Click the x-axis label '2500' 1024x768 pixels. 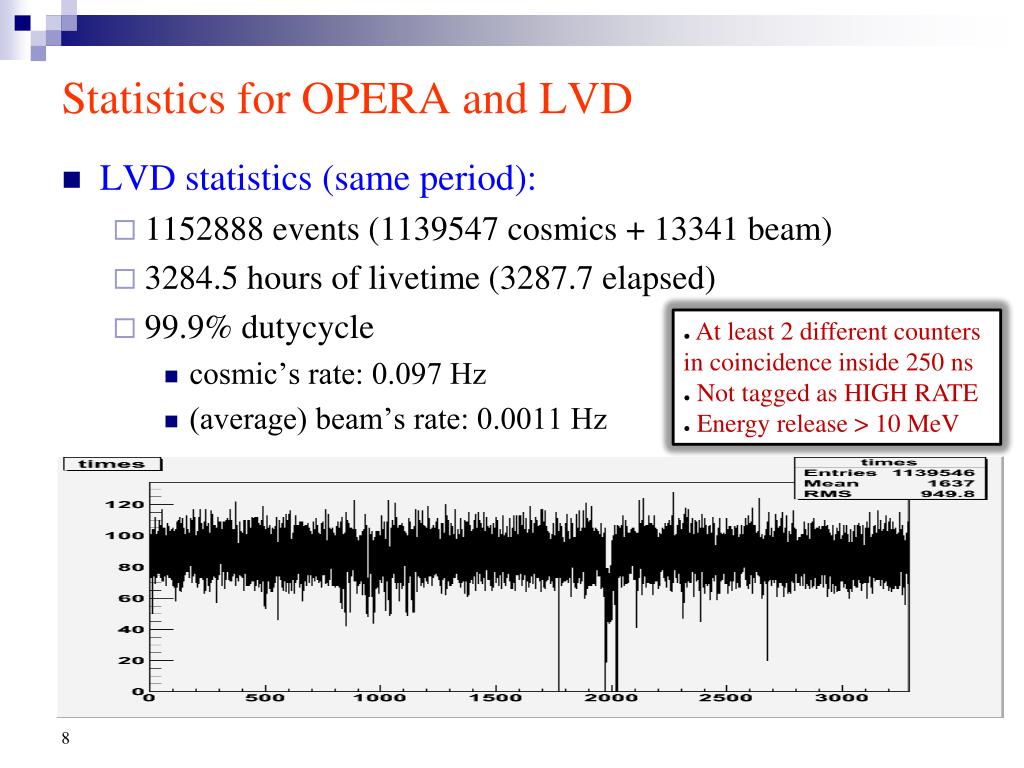[726, 697]
